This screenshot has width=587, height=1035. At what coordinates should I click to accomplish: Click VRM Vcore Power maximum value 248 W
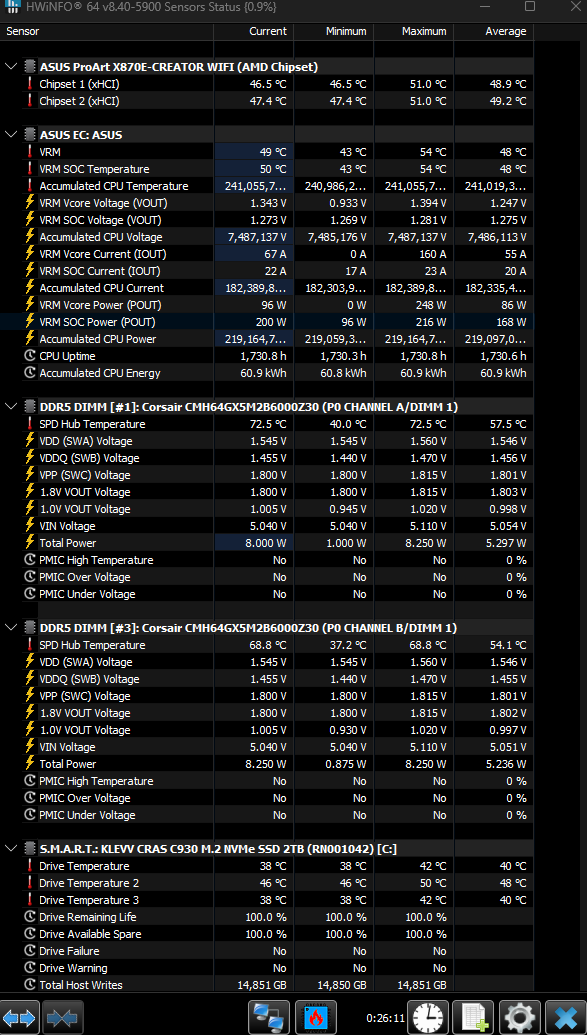(x=430, y=305)
